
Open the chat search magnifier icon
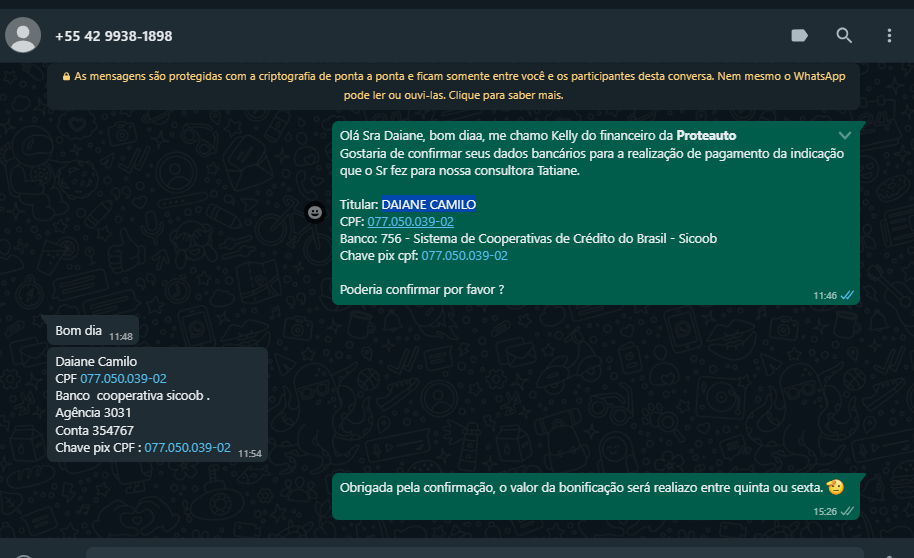(x=844, y=36)
